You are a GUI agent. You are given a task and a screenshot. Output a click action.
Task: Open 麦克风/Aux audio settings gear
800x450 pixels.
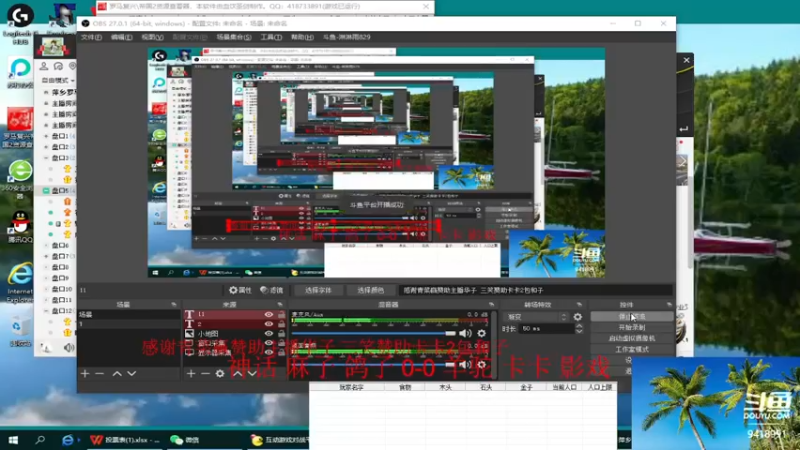click(481, 333)
